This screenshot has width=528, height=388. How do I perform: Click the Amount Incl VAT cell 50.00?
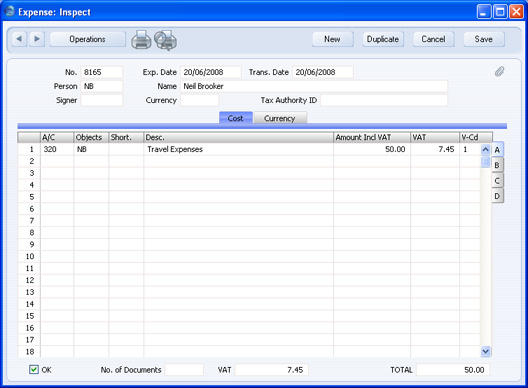click(372, 149)
